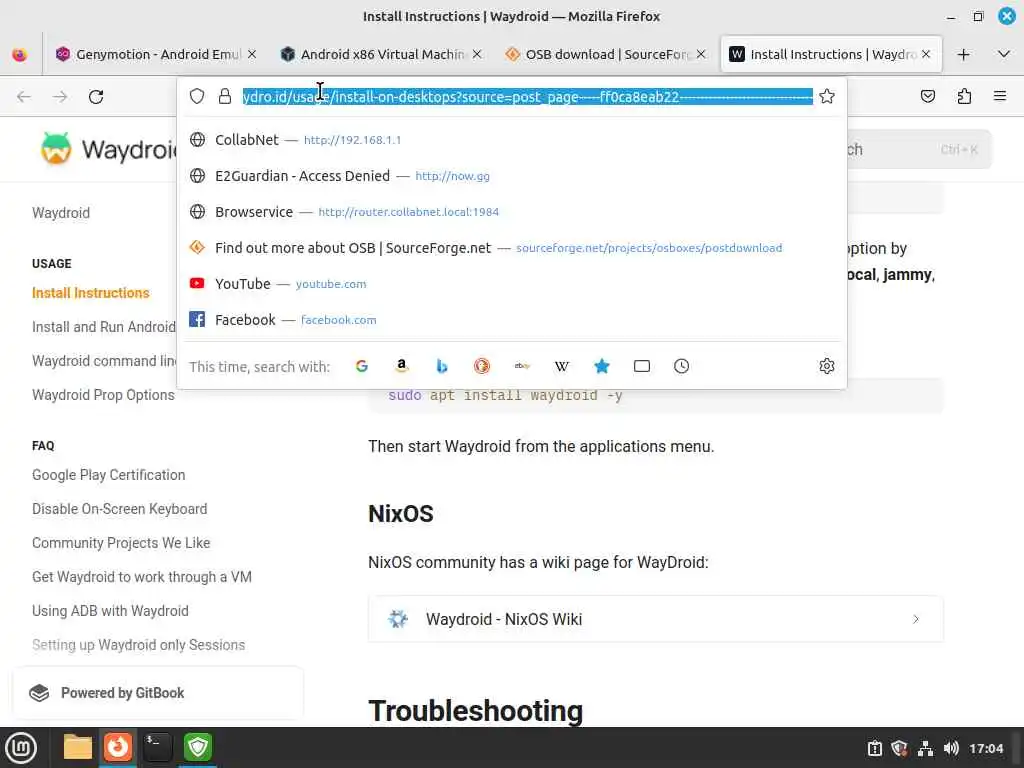1024x768 pixels.
Task: View site security lock information
Action: (x=225, y=97)
